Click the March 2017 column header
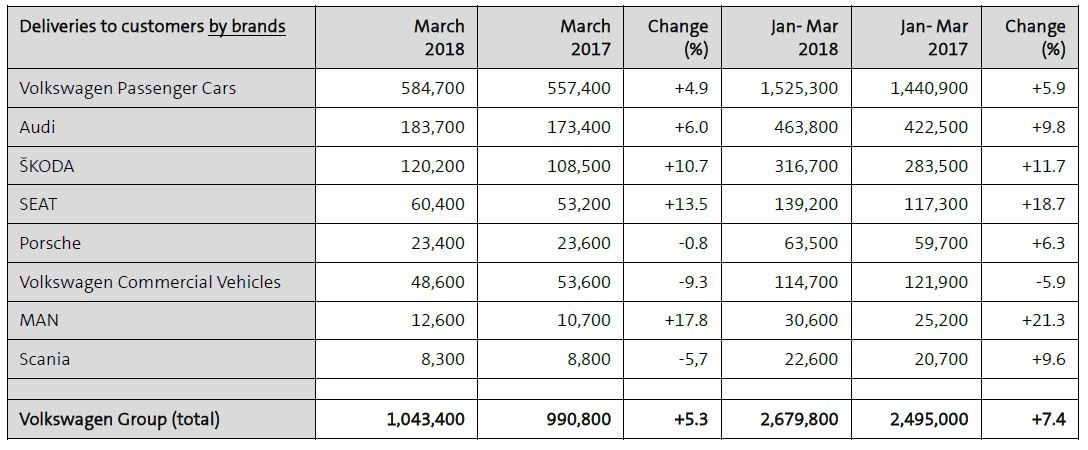This screenshot has width=1088, height=450. (585, 37)
